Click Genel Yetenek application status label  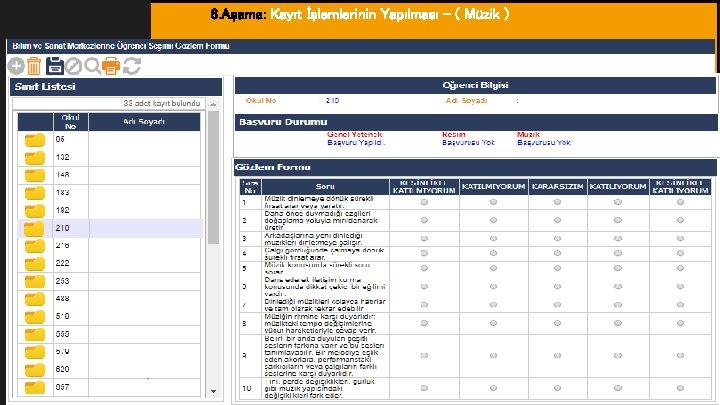(354, 135)
